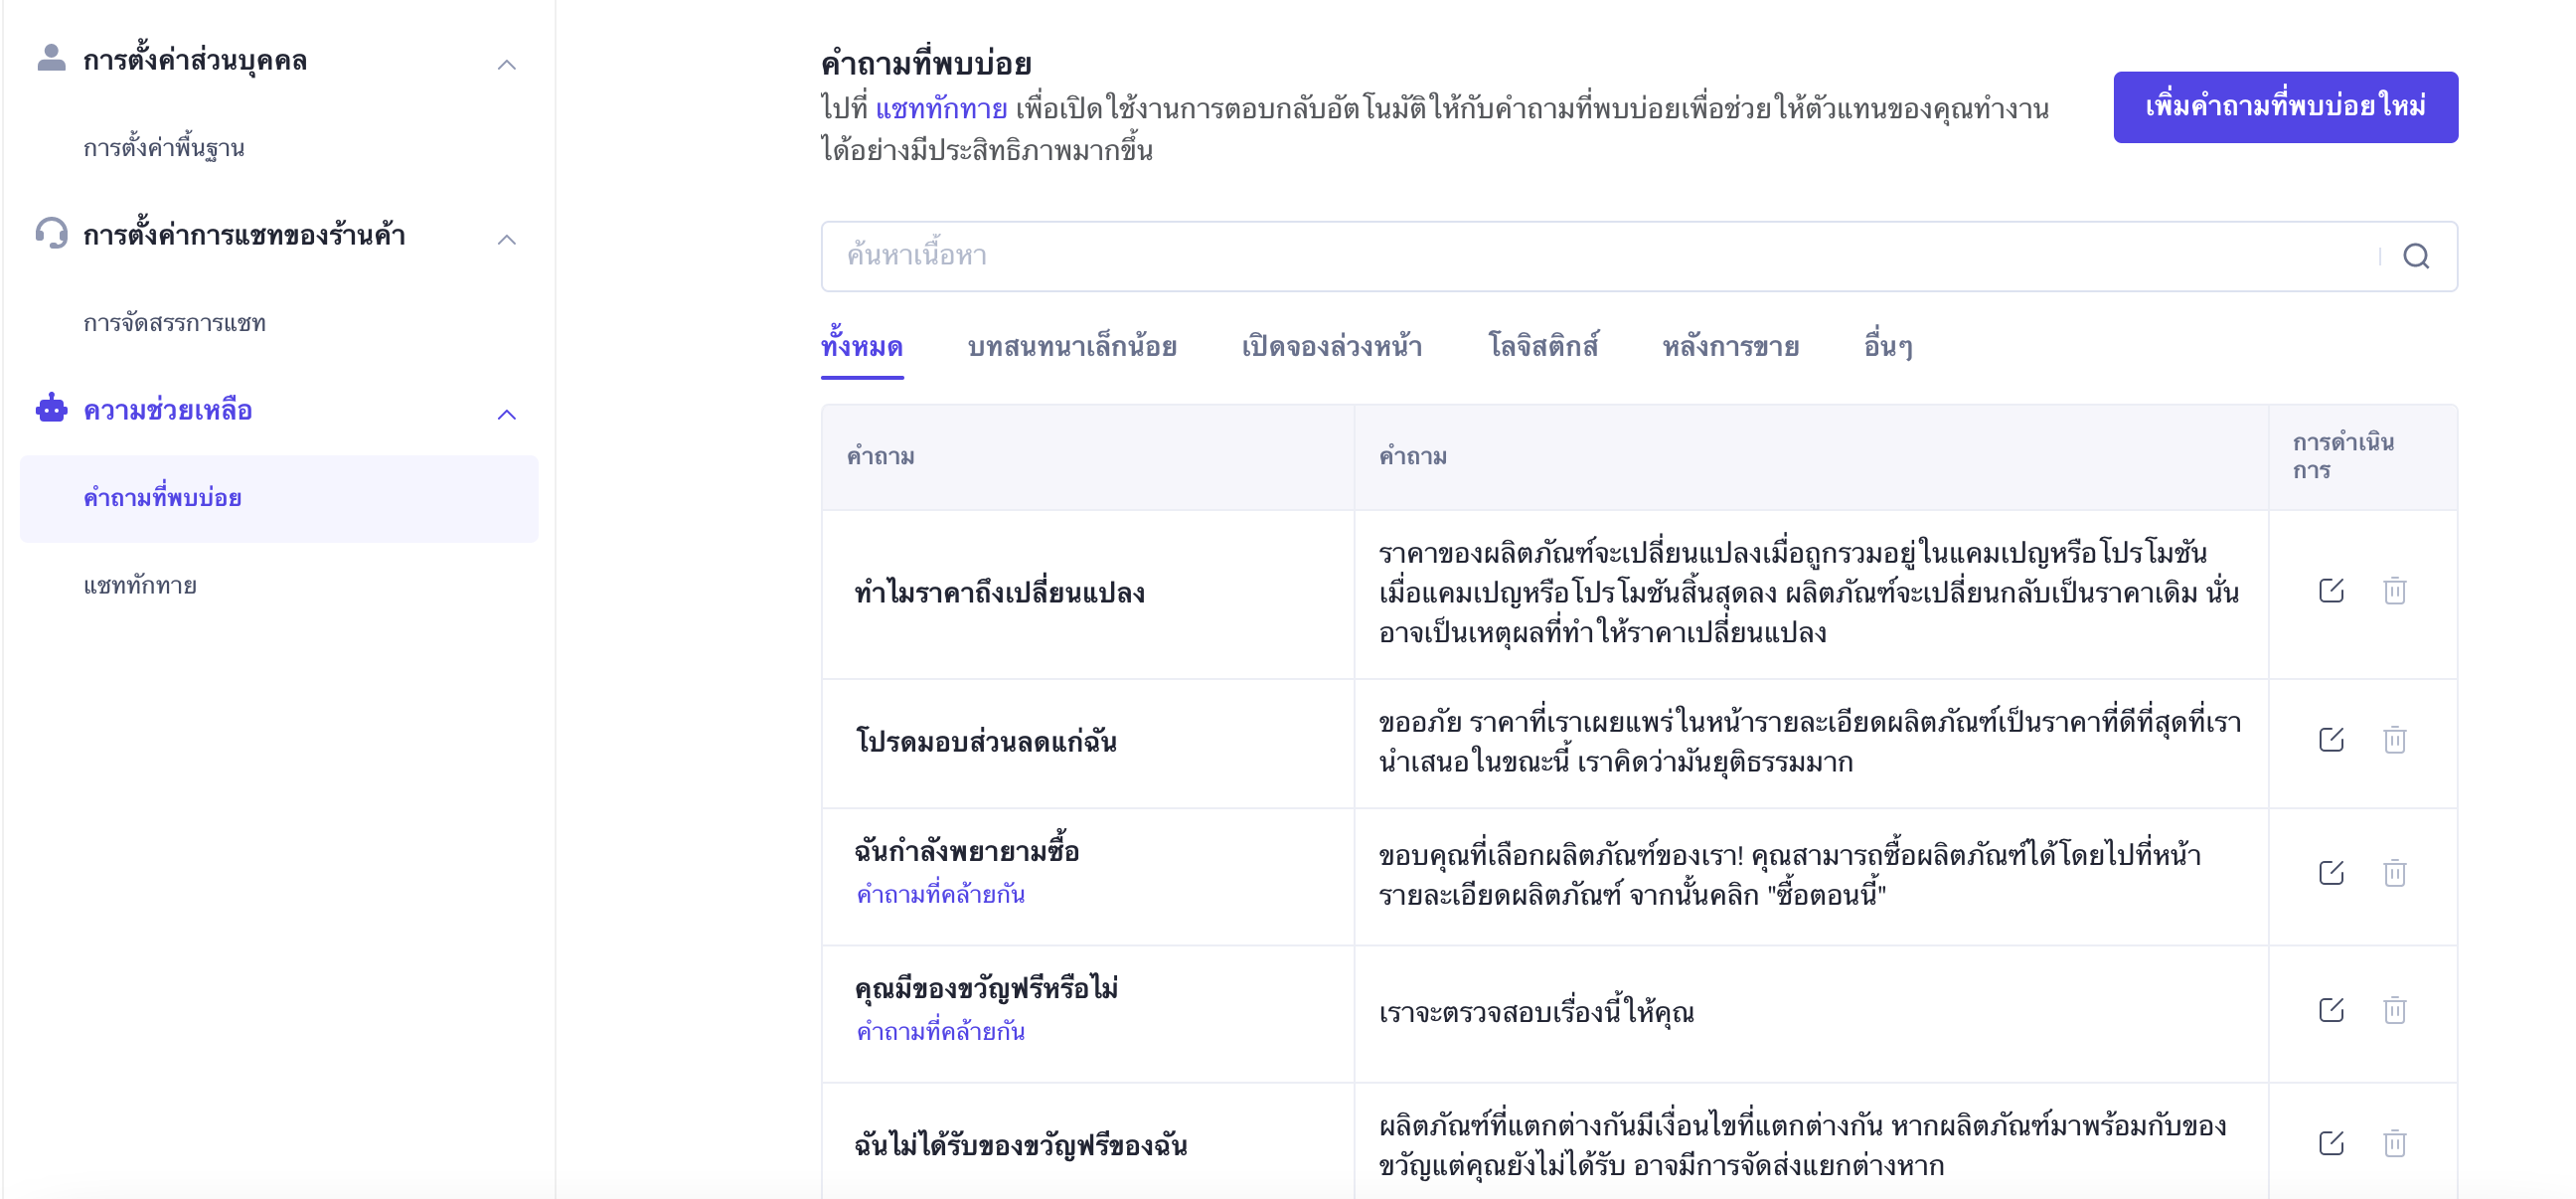Click เพิ่มคำถามที่พบบ่อยใหม่ button

2284,107
